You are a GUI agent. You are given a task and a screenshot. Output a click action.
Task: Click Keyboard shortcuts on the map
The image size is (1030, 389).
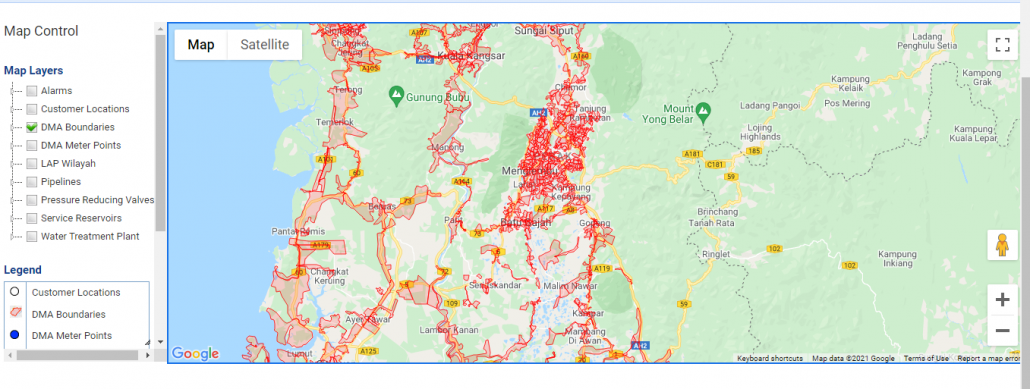770,358
